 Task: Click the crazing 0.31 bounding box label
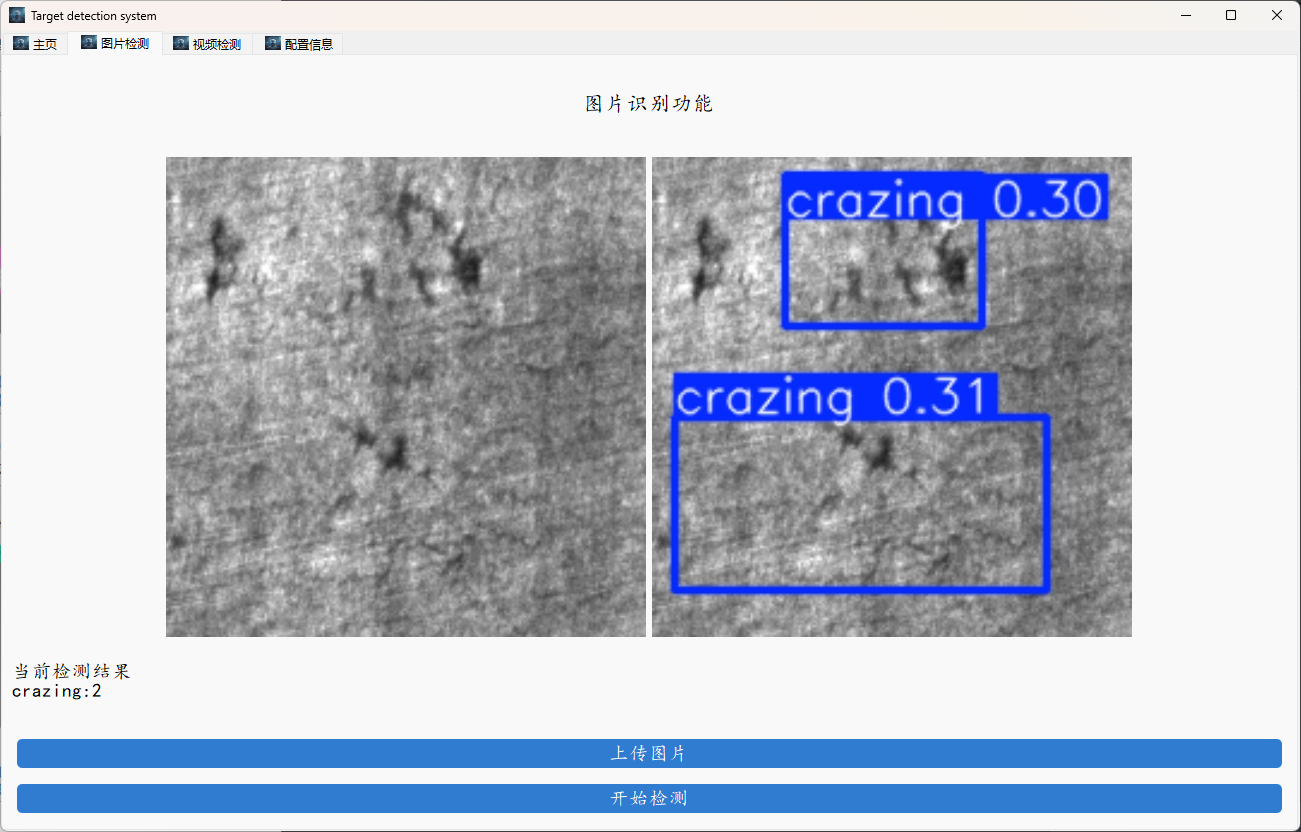pos(836,398)
